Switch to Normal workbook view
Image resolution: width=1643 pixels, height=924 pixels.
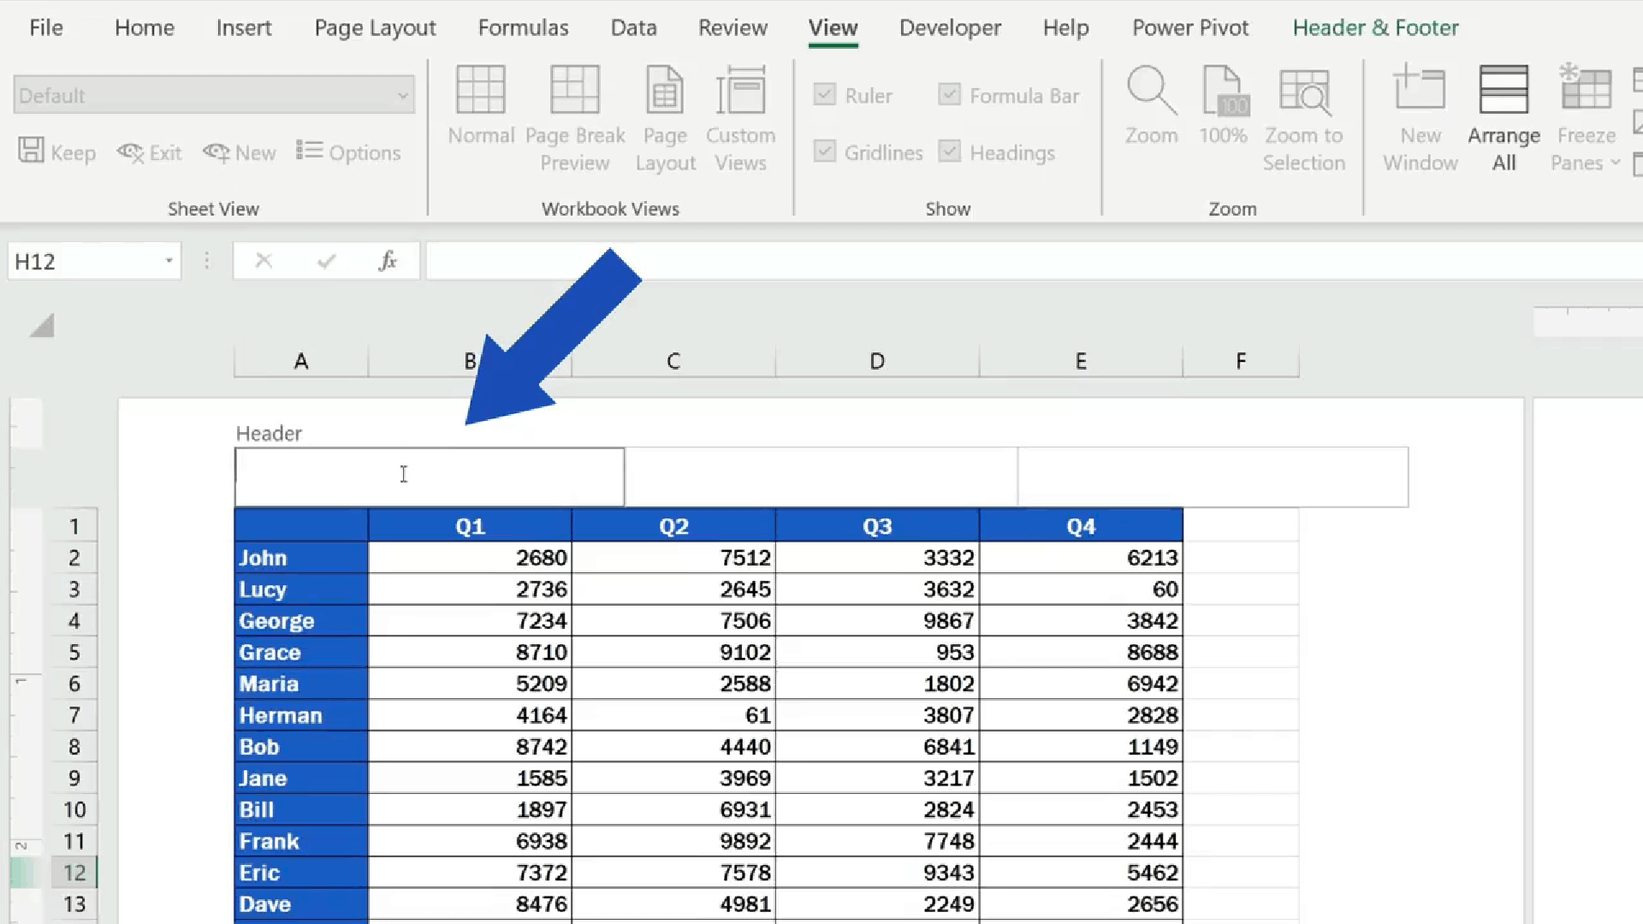[x=480, y=115]
